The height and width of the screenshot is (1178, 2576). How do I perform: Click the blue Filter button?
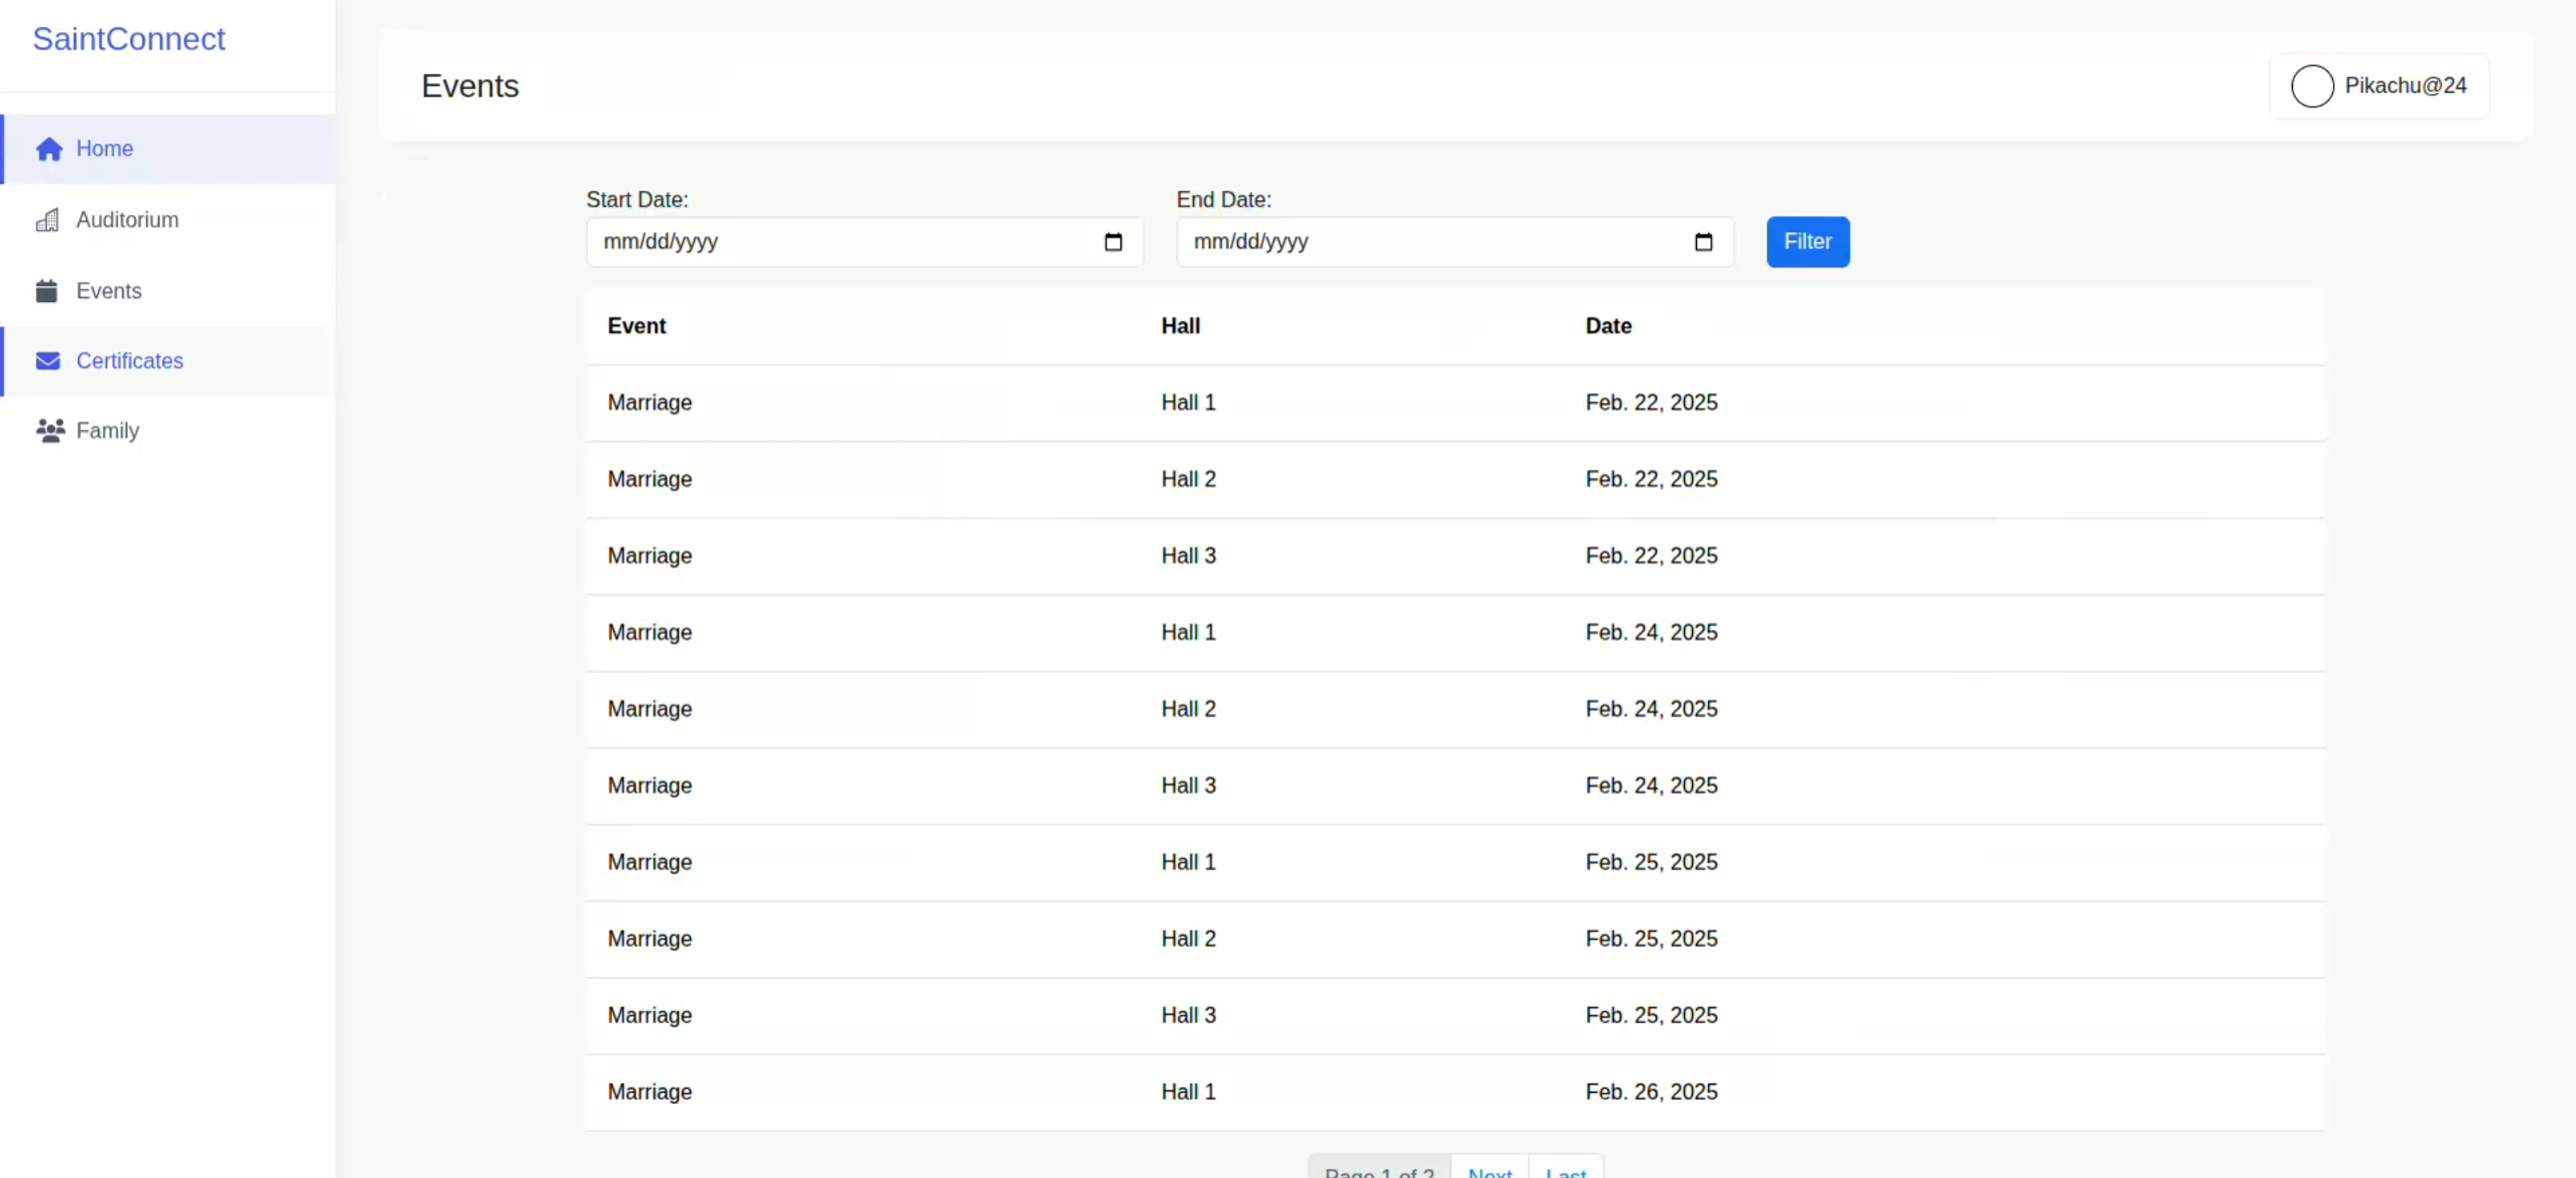click(1807, 242)
